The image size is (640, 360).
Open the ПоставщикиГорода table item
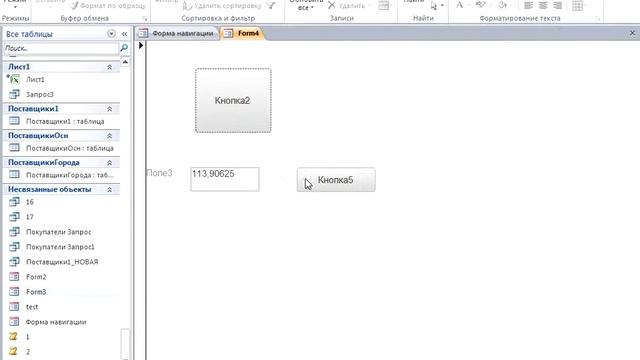click(70, 175)
